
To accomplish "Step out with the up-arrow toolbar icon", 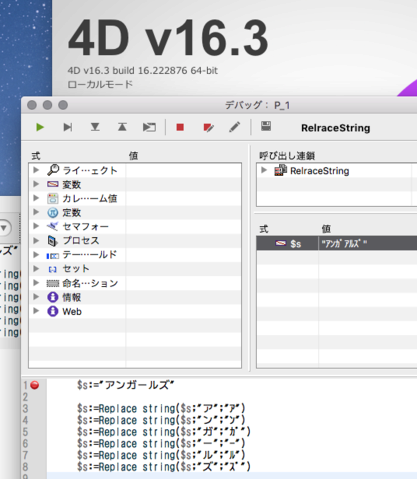I will click(x=122, y=127).
